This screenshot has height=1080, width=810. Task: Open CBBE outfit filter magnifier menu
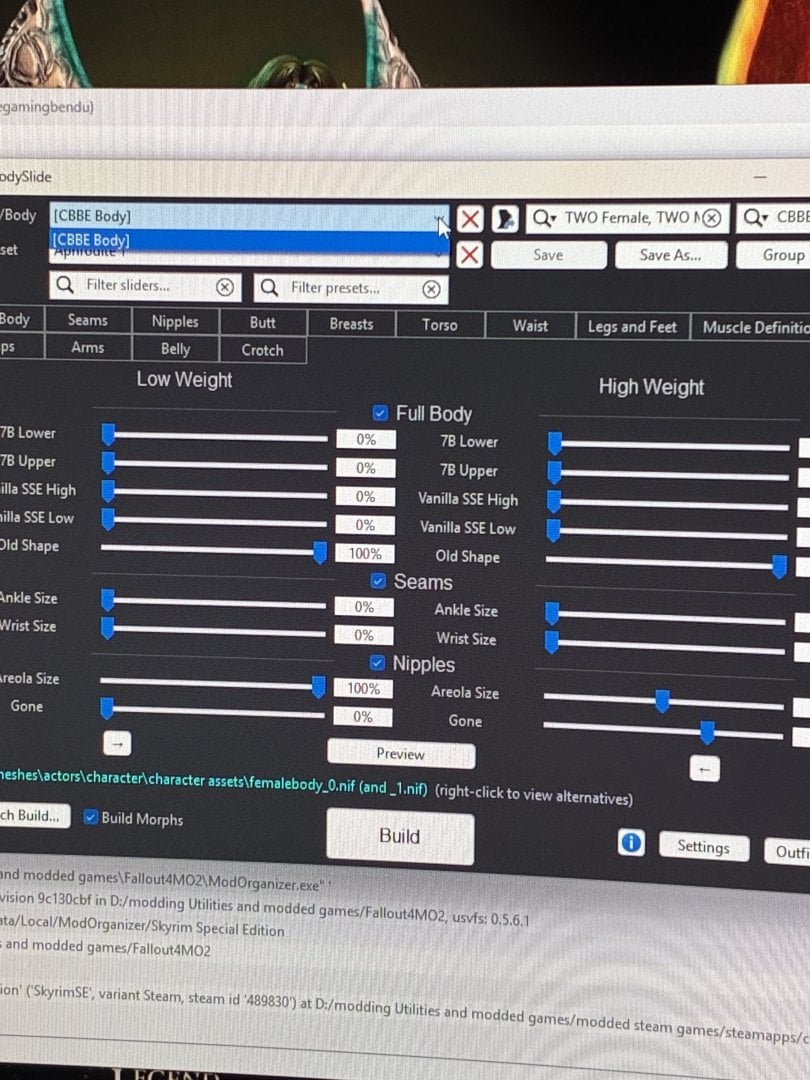tap(755, 218)
